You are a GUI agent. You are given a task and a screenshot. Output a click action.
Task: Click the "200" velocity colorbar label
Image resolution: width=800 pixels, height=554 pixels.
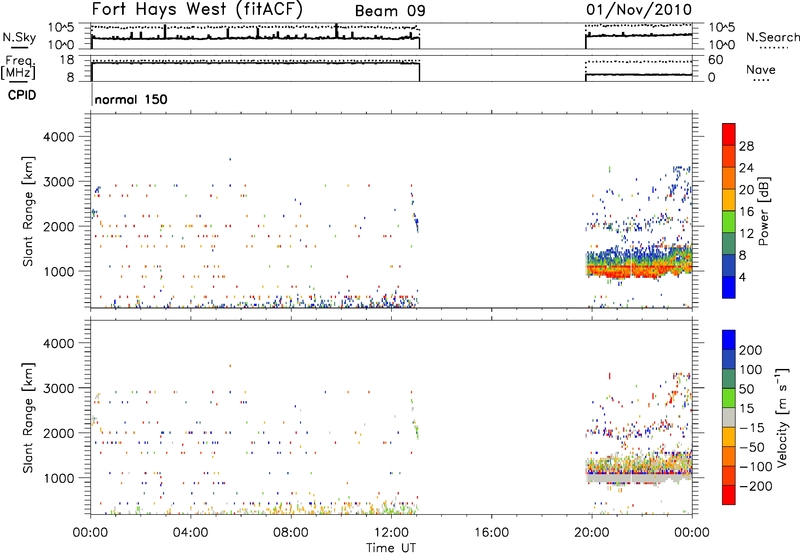(x=751, y=350)
